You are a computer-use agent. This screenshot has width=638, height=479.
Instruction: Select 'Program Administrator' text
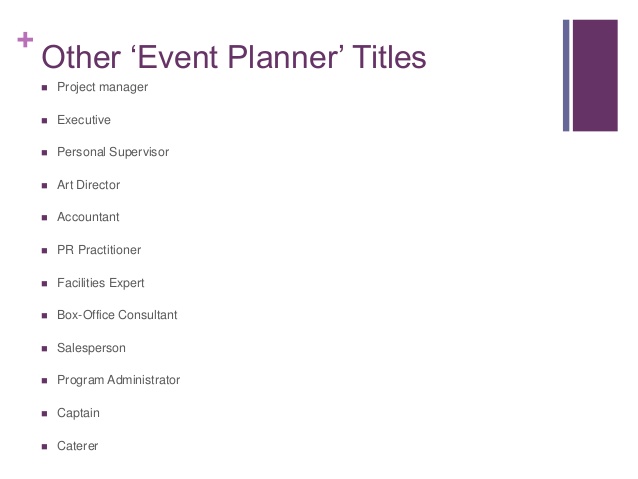pyautogui.click(x=118, y=380)
